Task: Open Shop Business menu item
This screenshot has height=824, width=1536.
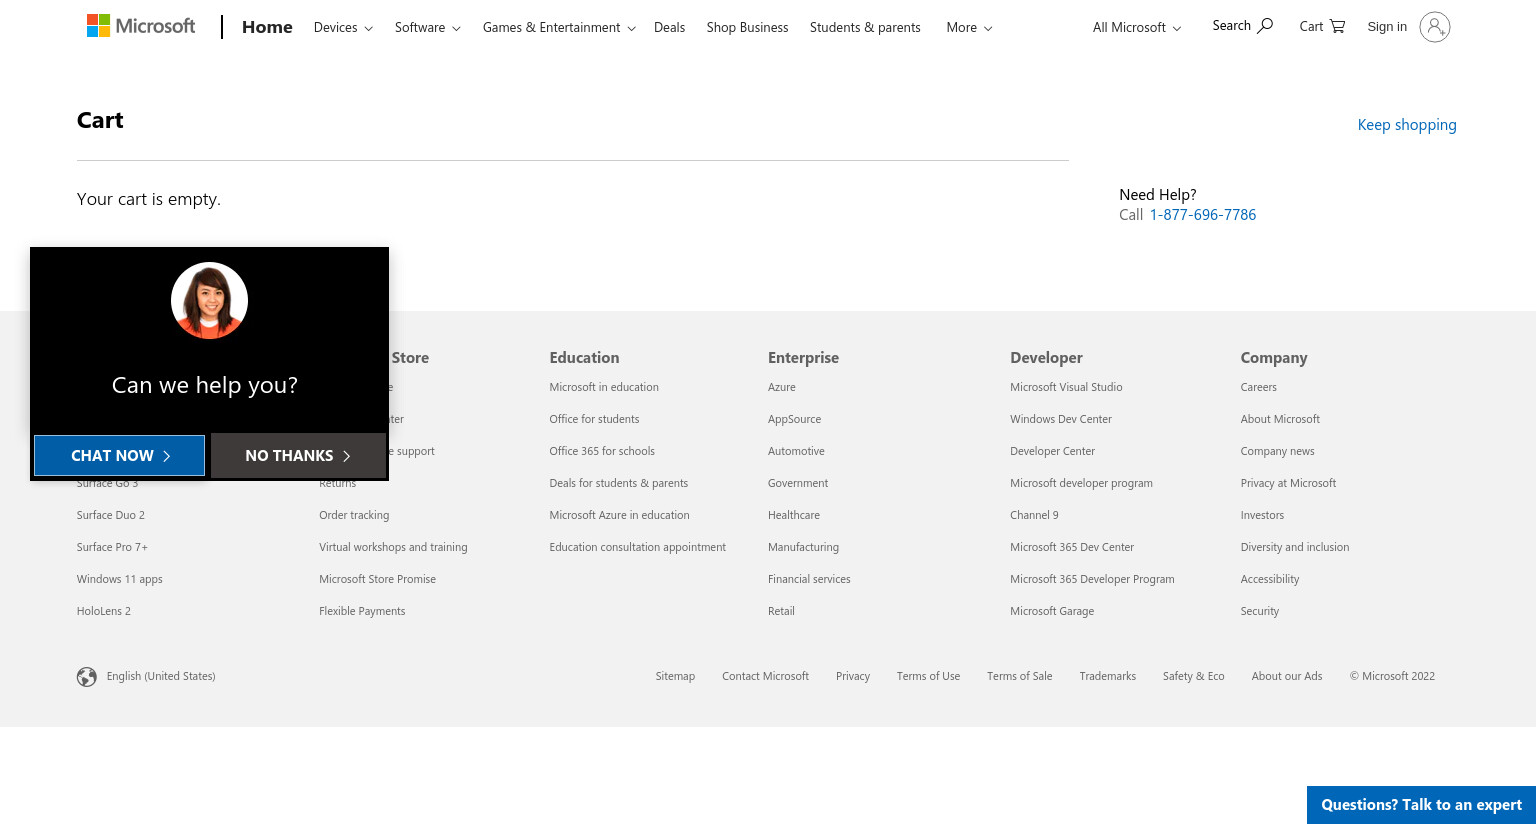Action: point(747,27)
